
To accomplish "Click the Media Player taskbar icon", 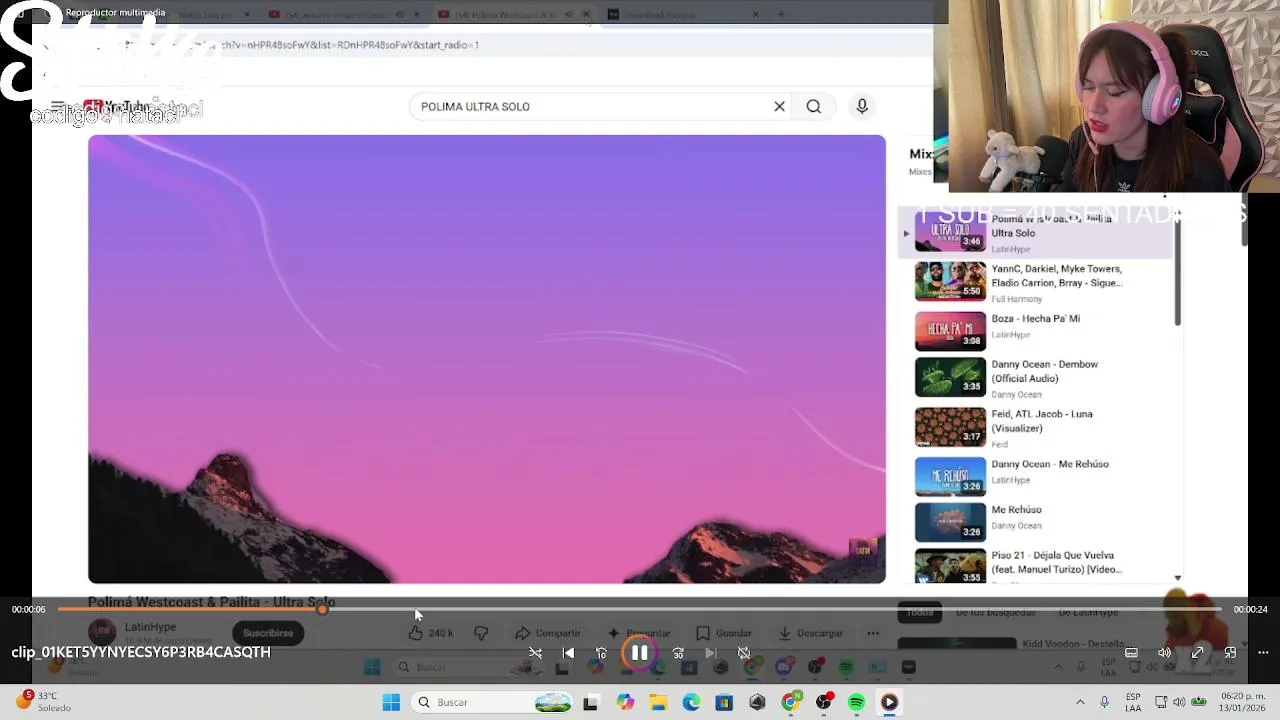I will coord(889,702).
